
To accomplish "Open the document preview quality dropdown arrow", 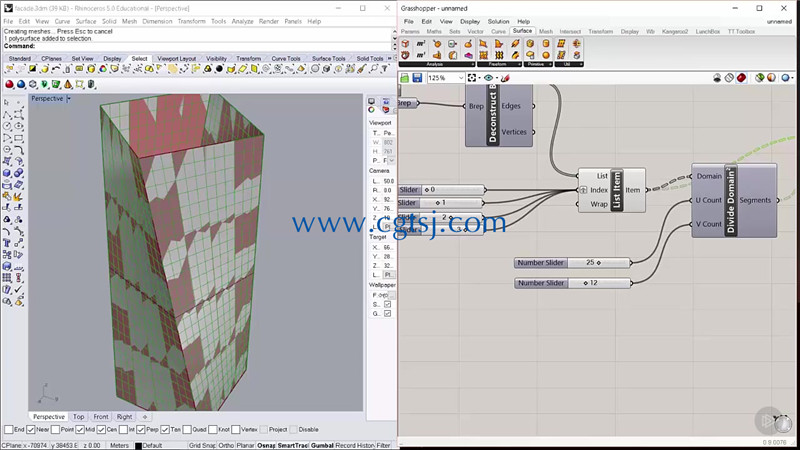I will coord(793,78).
